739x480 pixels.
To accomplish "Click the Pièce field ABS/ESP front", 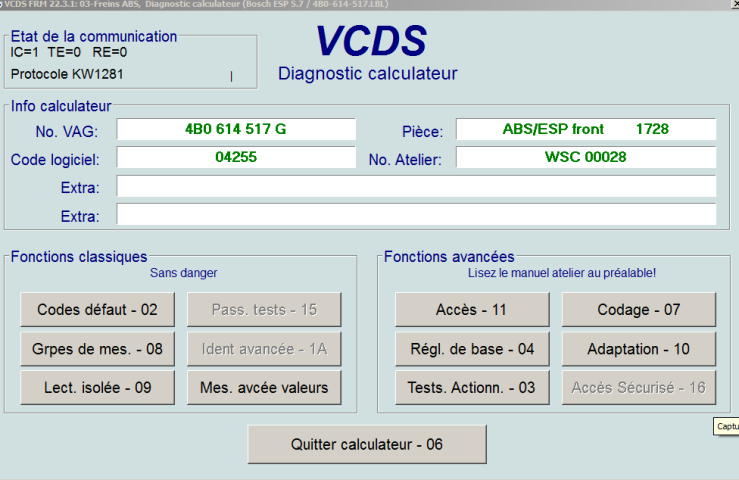I will (586, 129).
